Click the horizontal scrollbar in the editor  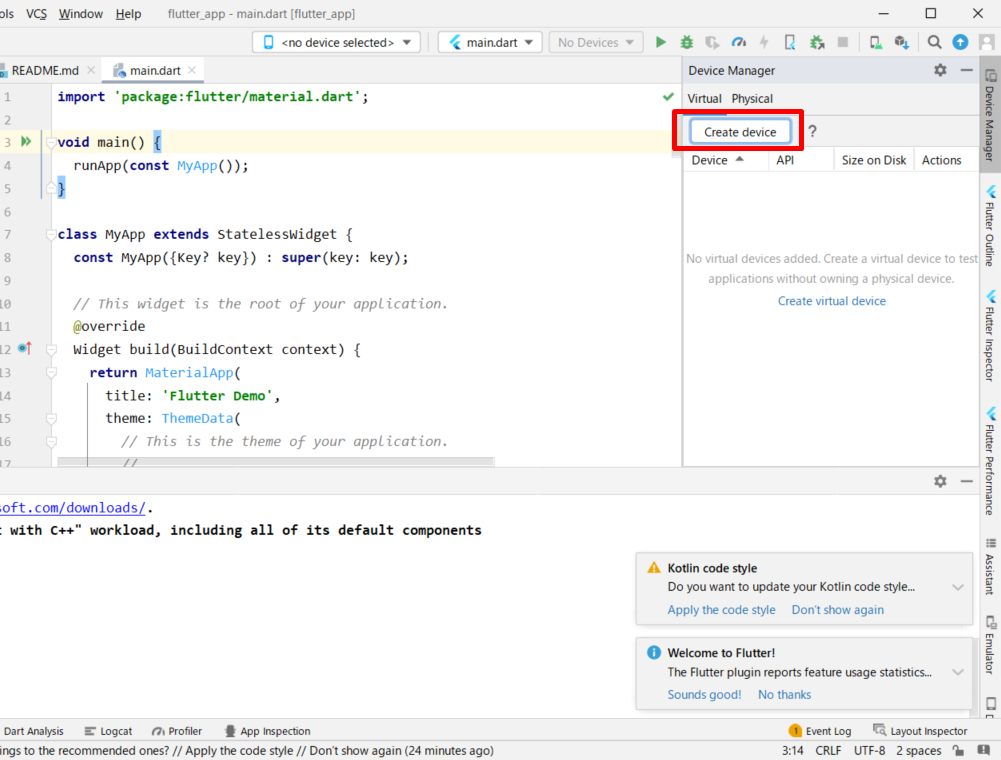click(x=276, y=461)
